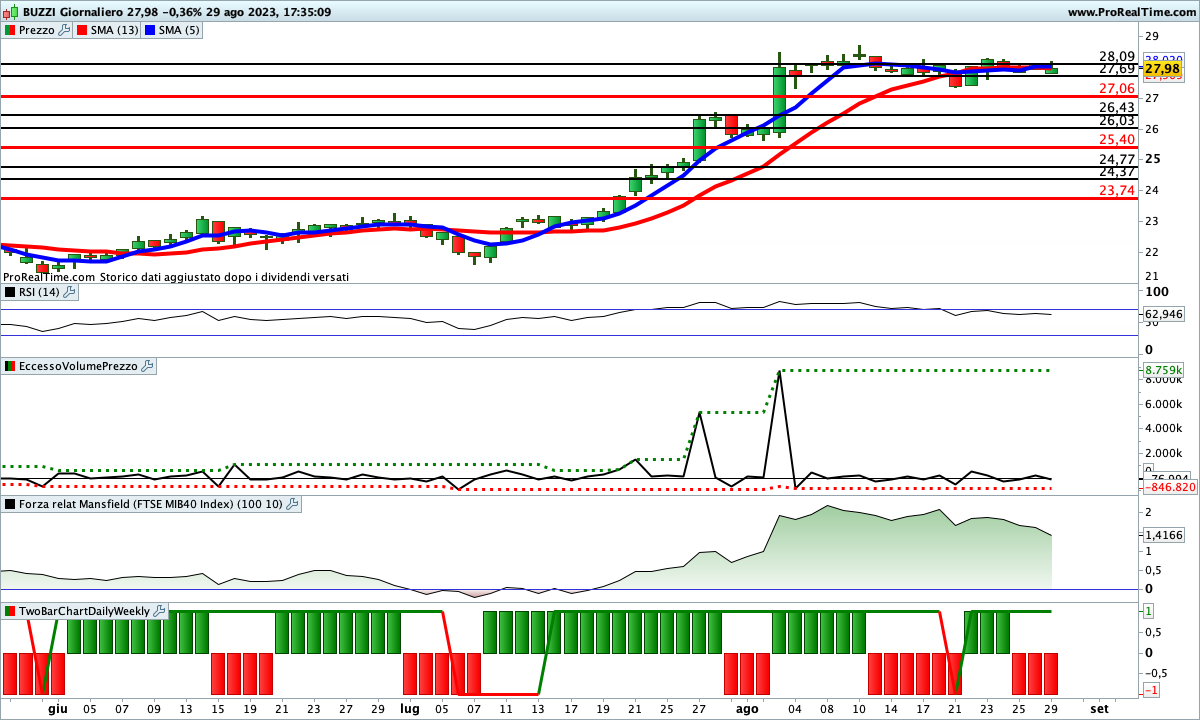This screenshot has width=1200, height=720.
Task: Click the red 27,06 horizontal level label
Action: click(x=1117, y=88)
